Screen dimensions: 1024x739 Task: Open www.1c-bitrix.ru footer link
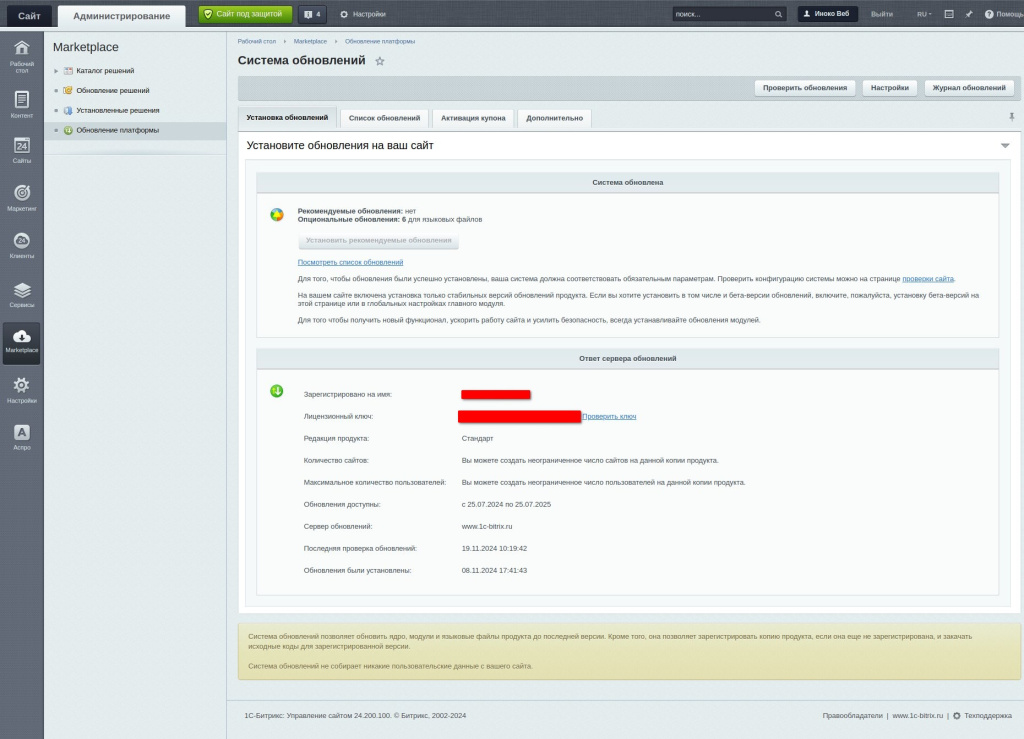[918, 715]
